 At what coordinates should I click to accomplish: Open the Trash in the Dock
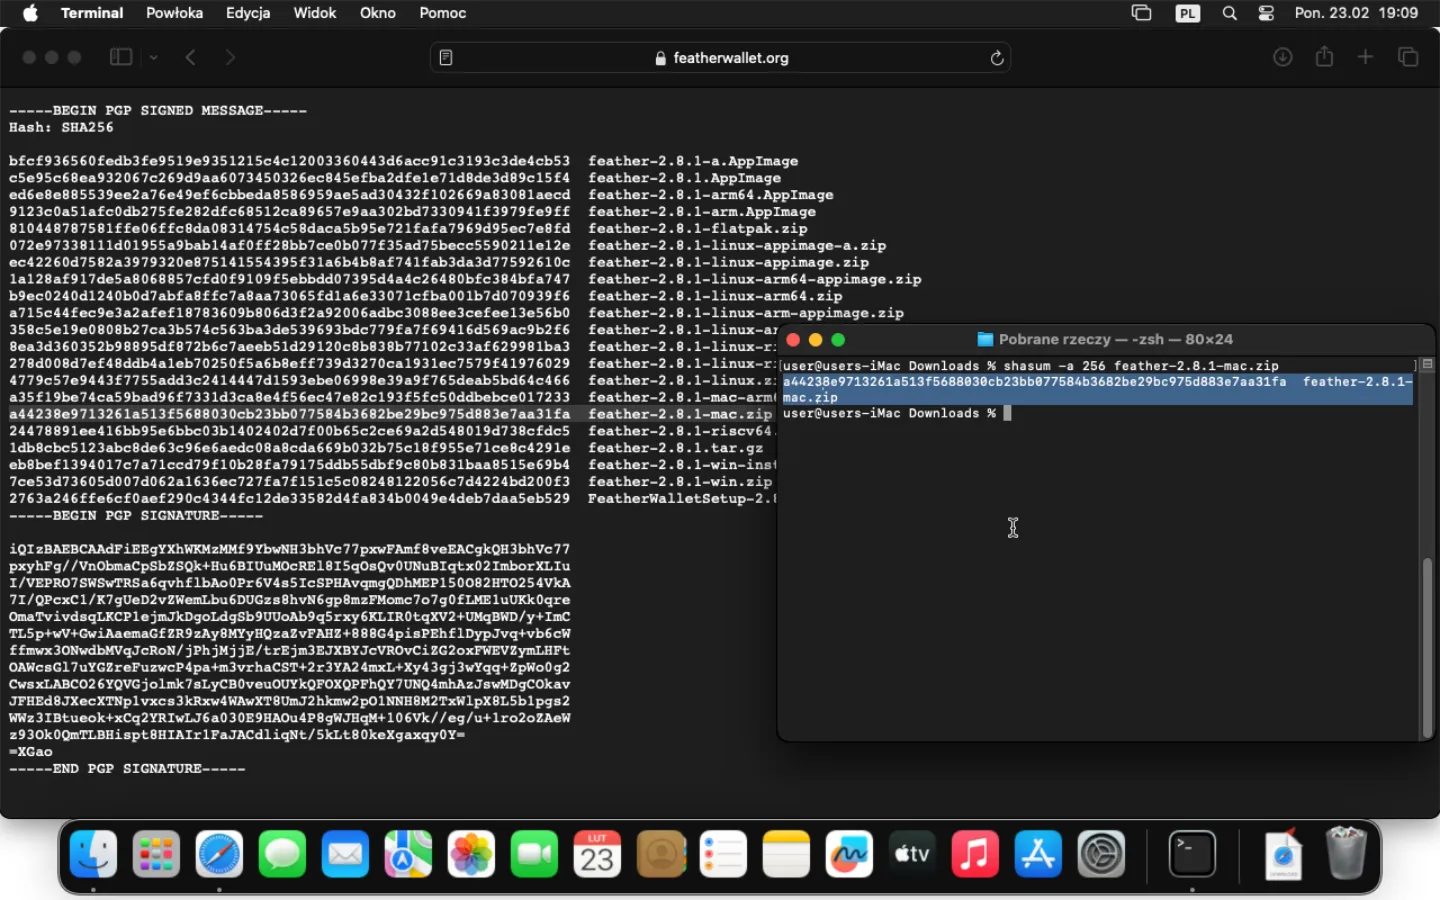[1346, 855]
